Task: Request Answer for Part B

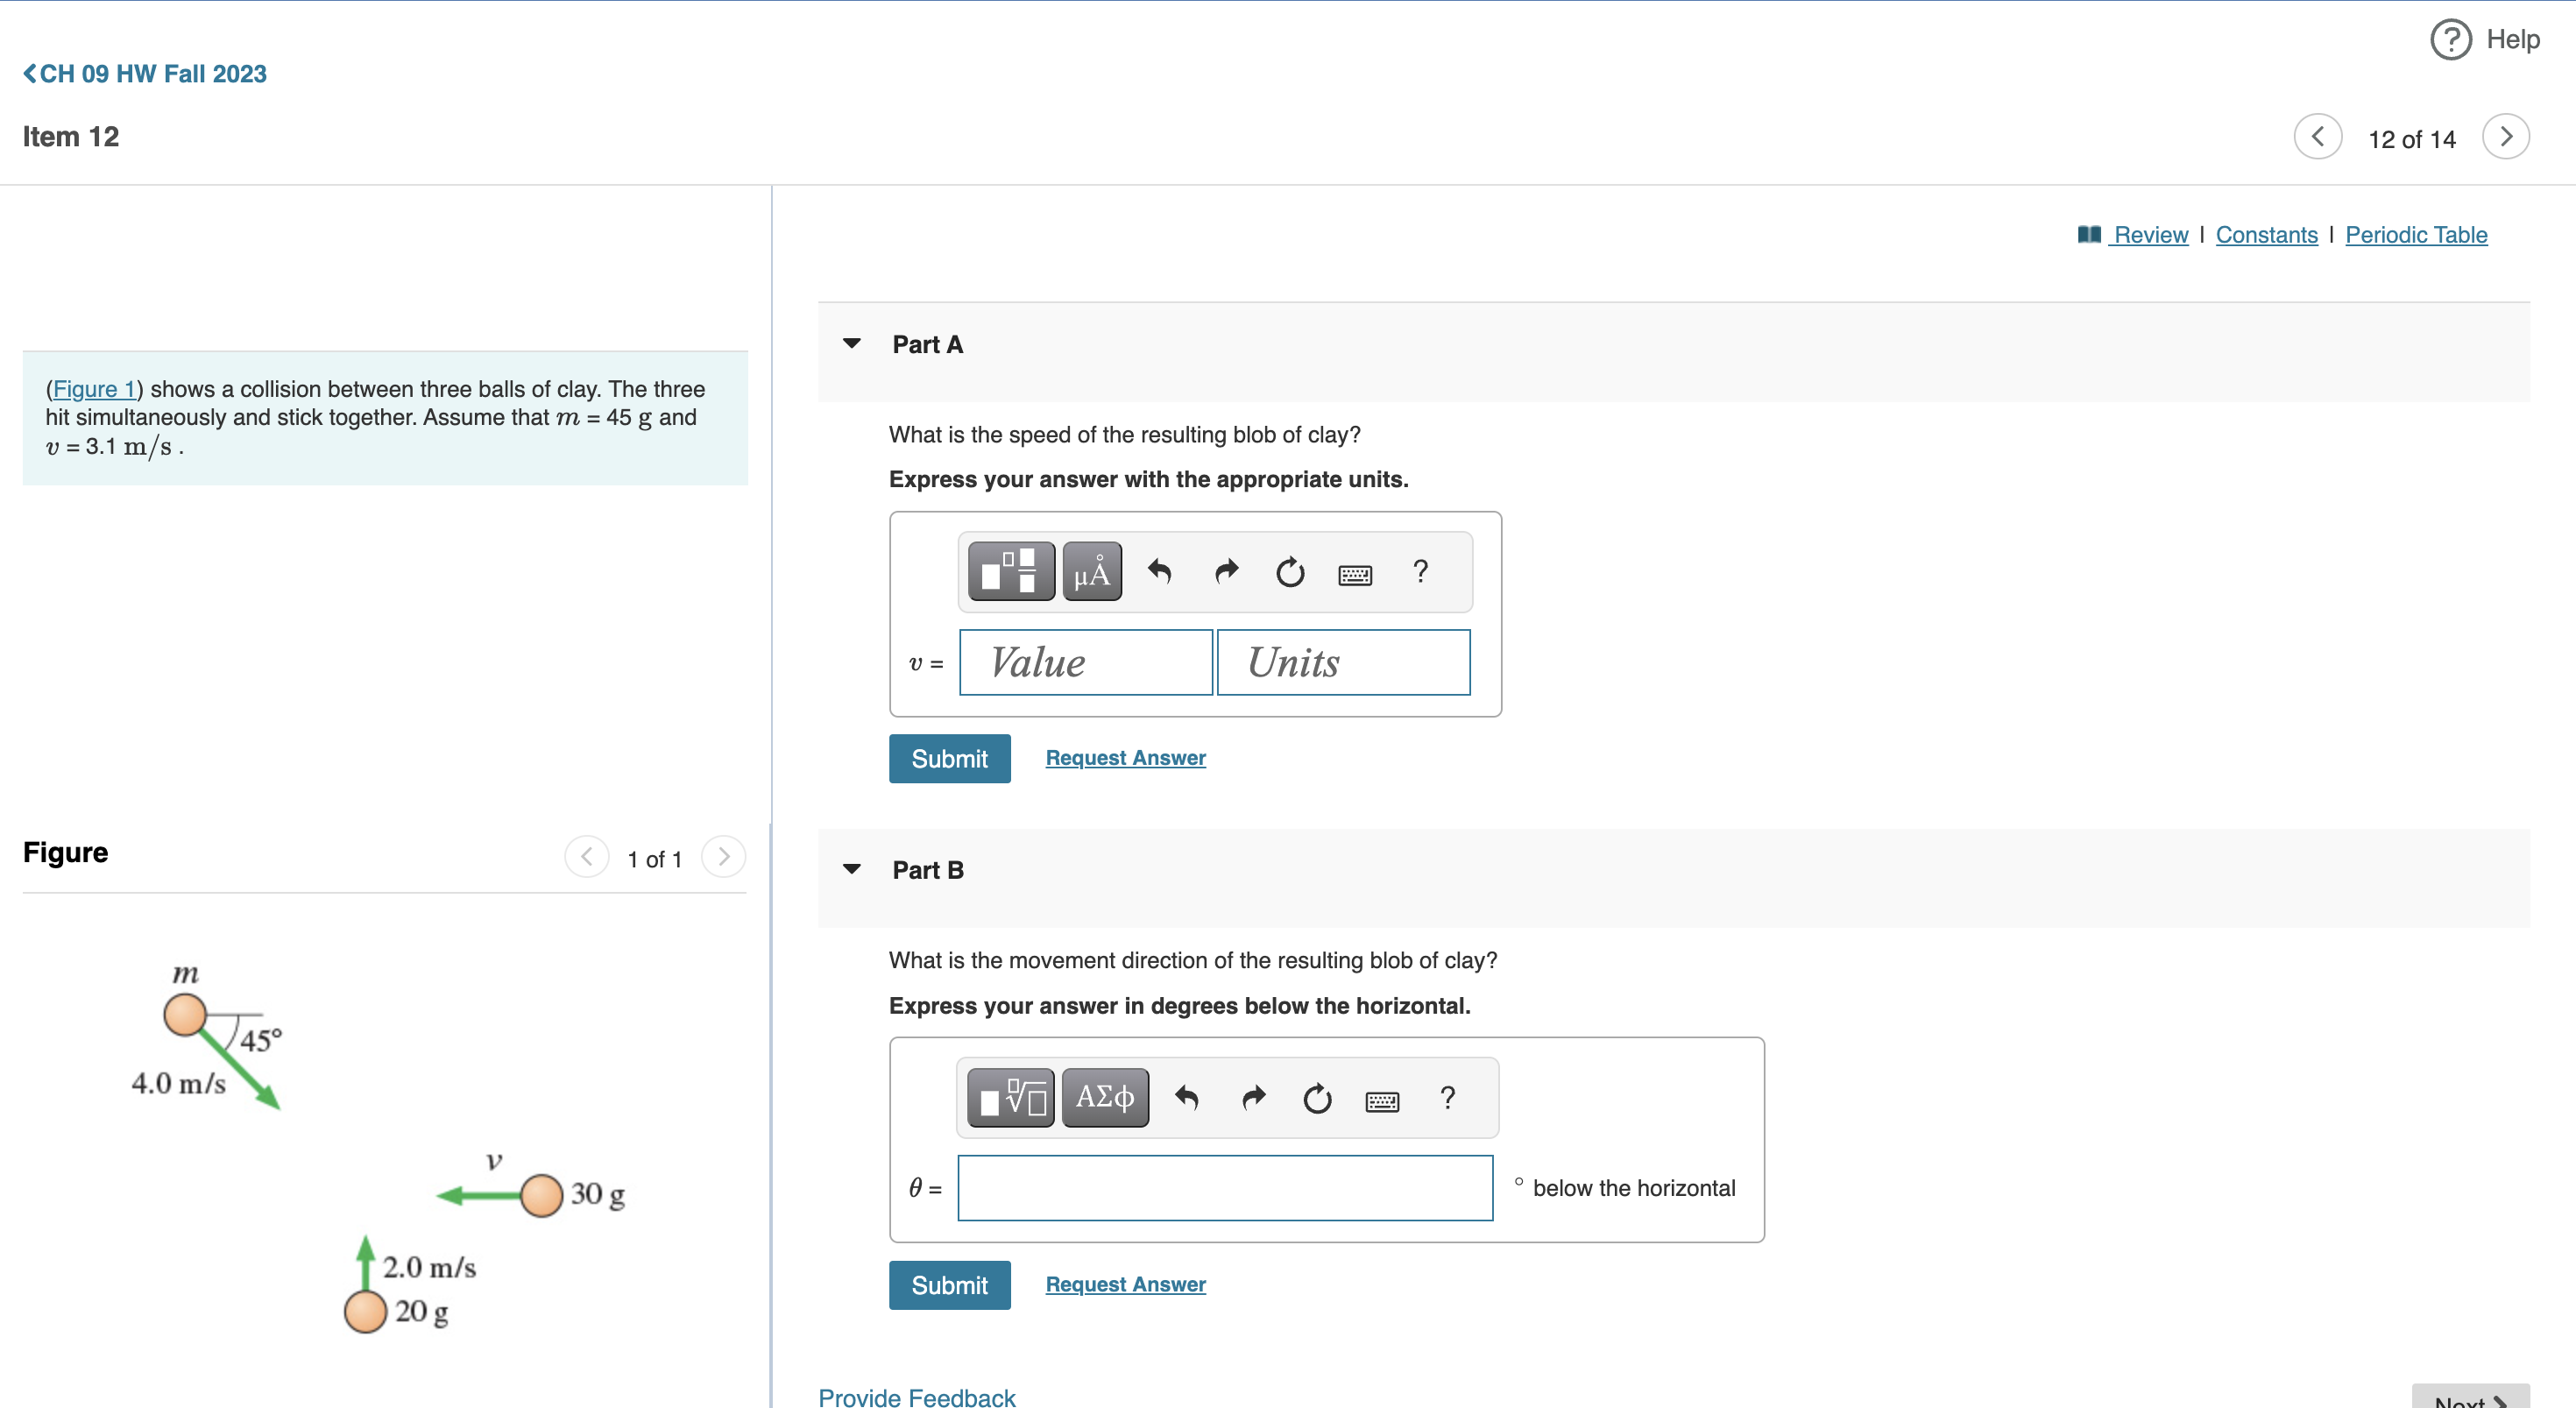Action: pyautogui.click(x=1125, y=1284)
